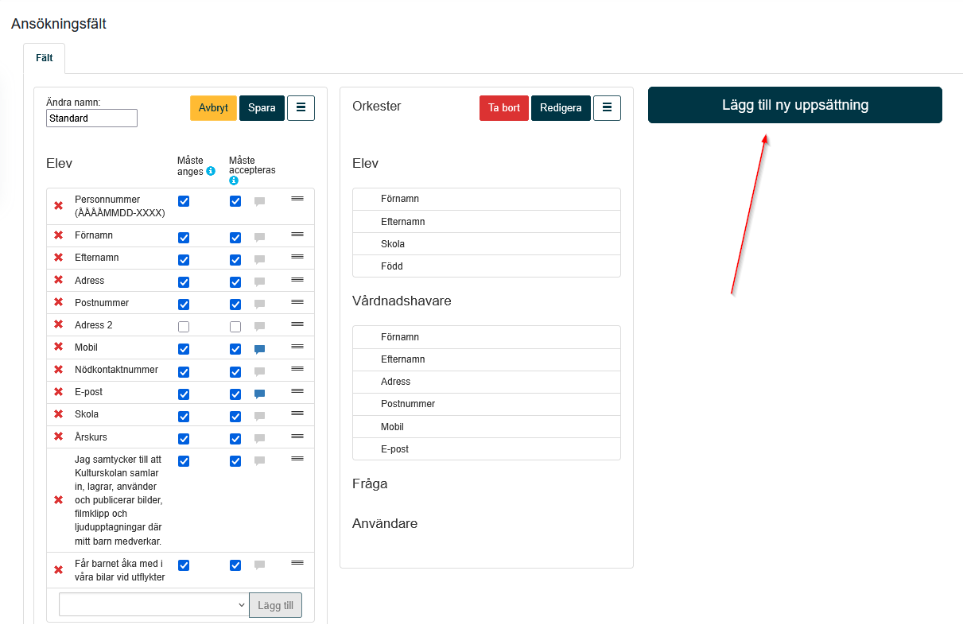The width and height of the screenshot is (963, 624).
Task: Remove the Adress field using red X
Action: (x=58, y=280)
